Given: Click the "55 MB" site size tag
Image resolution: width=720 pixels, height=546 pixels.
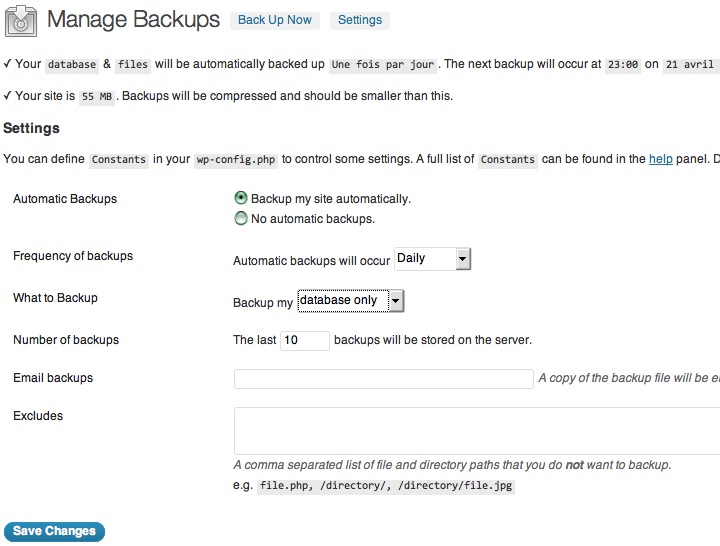Looking at the screenshot, I should point(96,98).
